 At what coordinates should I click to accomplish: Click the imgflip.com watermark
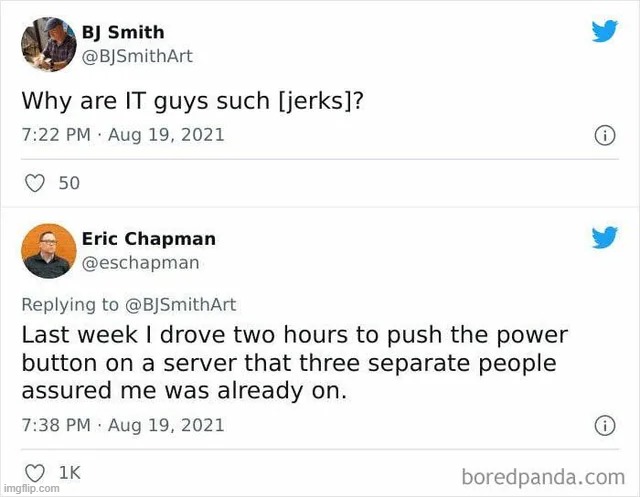[x=31, y=488]
